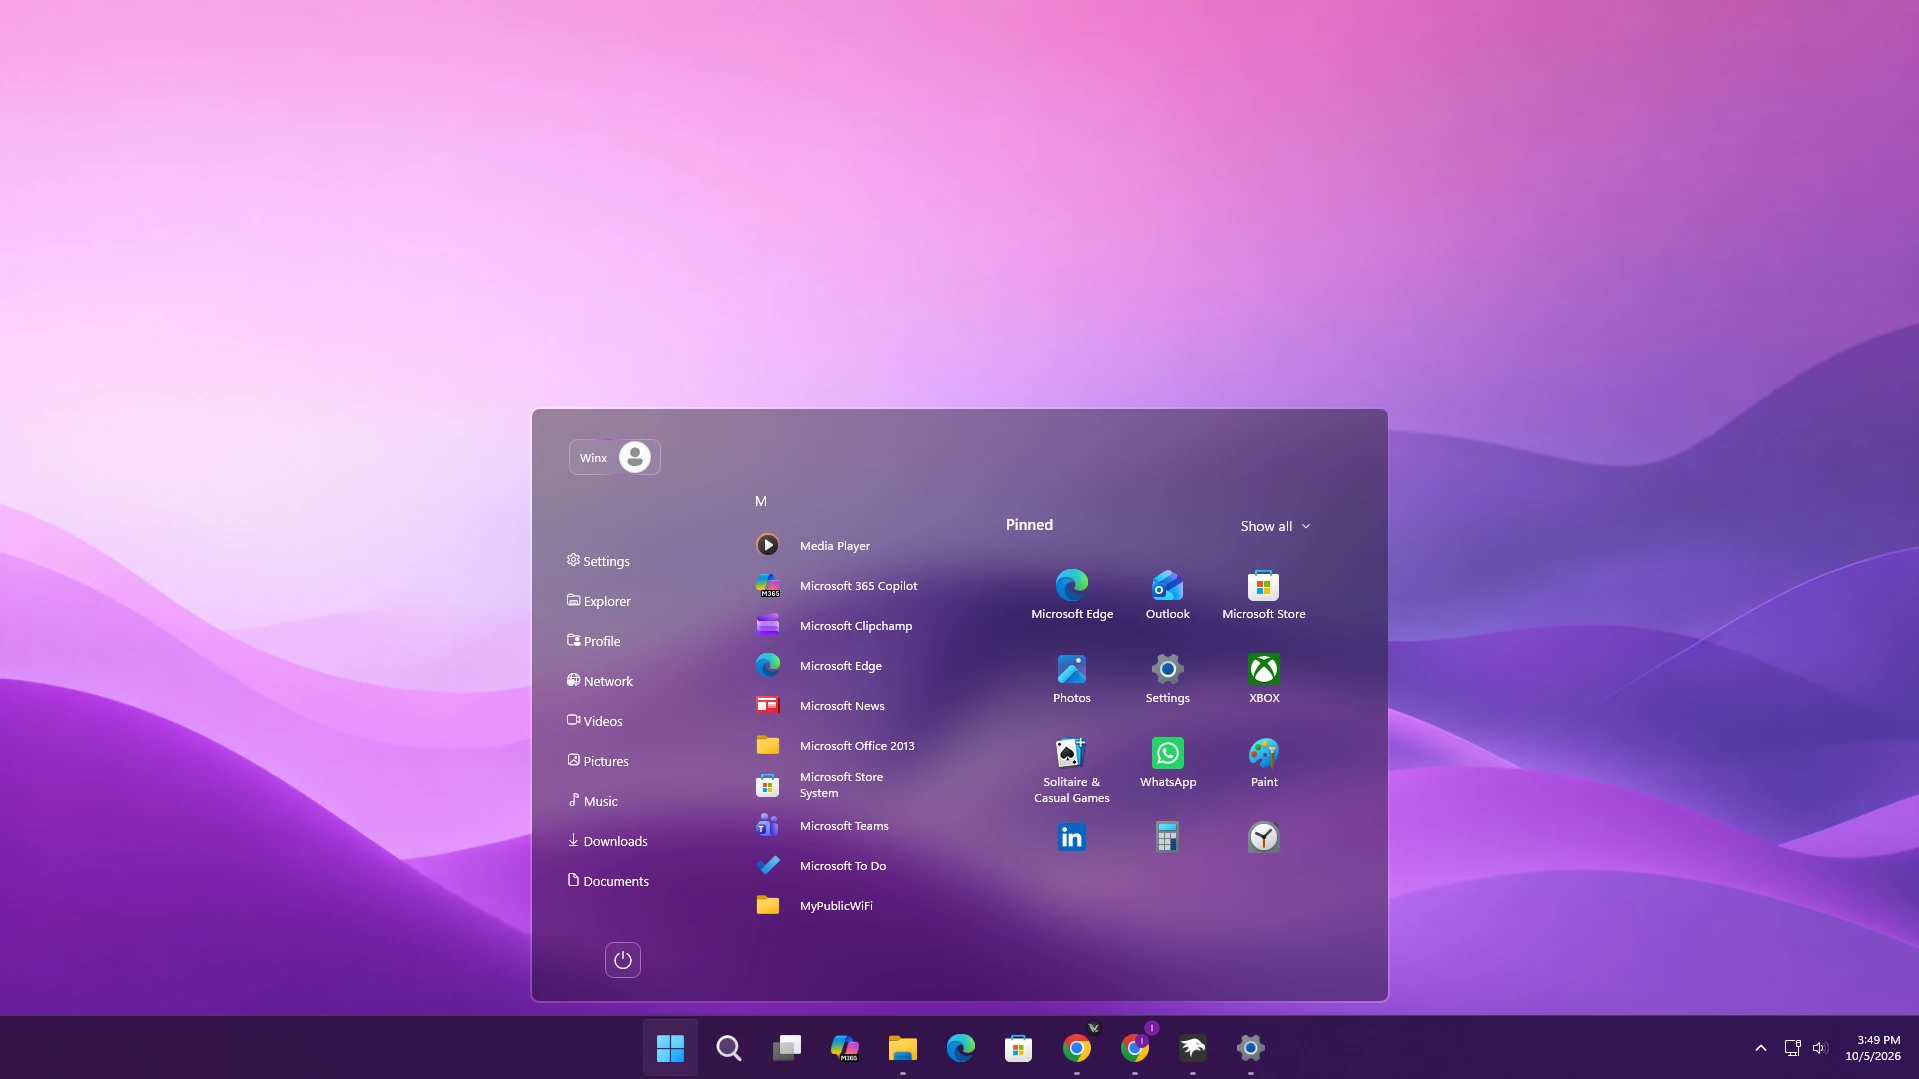
Task: Open Downloads folder shortcut
Action: coord(607,841)
